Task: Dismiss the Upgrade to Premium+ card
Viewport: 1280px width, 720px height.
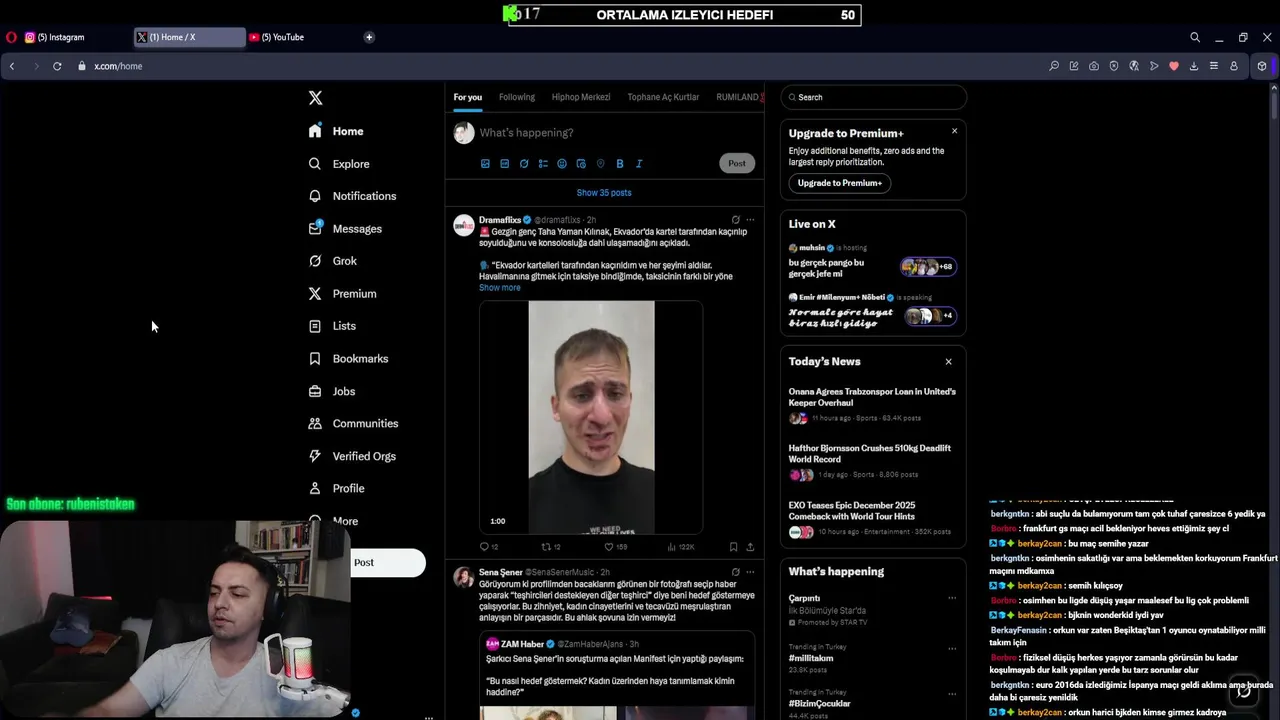Action: [x=954, y=131]
